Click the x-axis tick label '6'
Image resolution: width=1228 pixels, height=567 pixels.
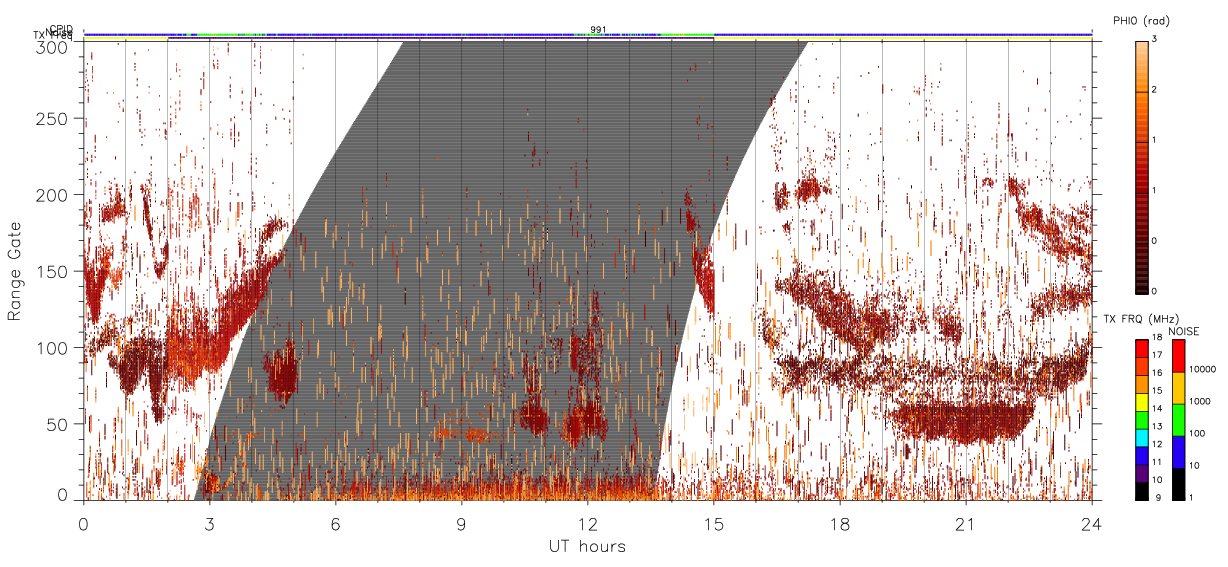click(336, 524)
